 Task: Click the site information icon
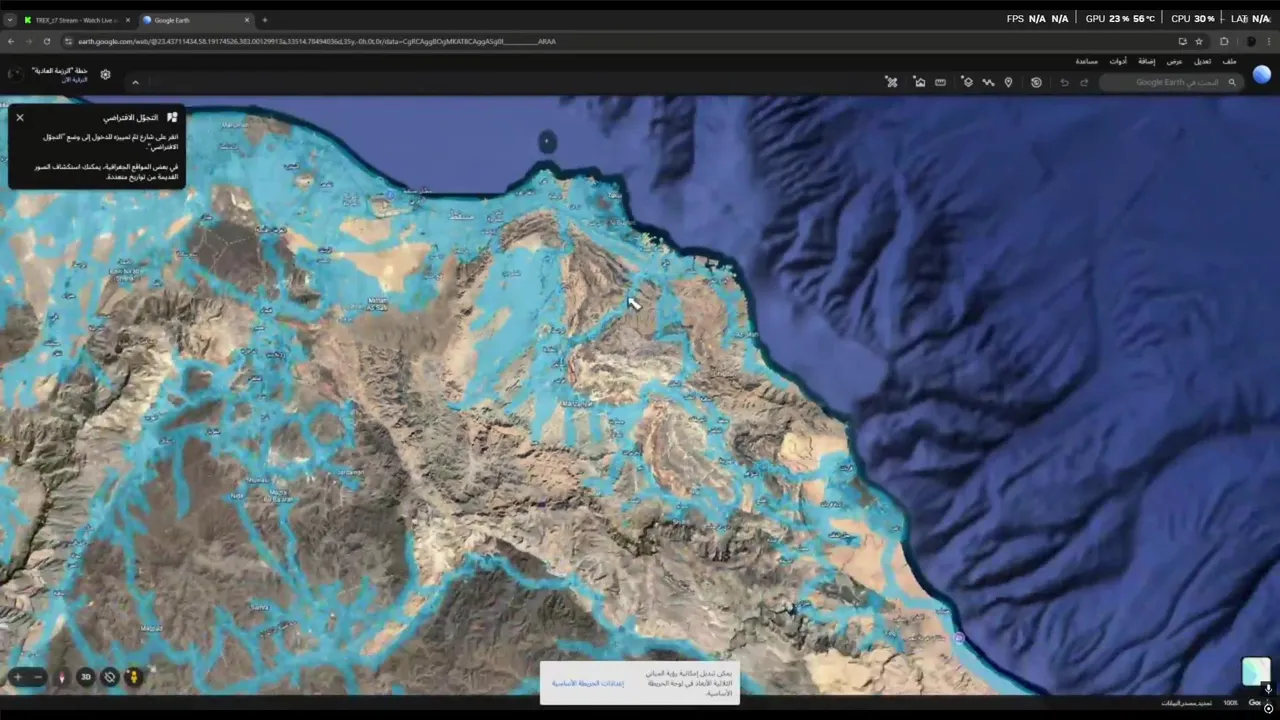[68, 41]
